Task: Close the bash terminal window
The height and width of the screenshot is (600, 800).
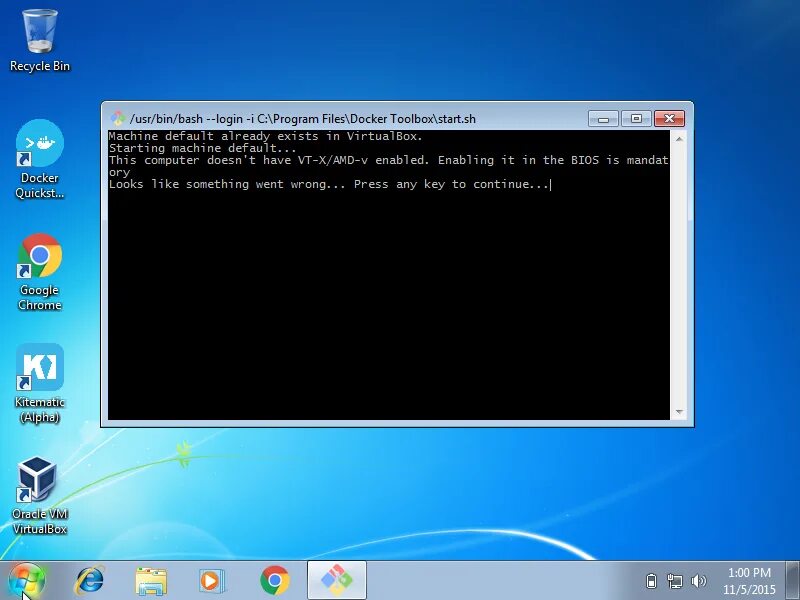Action: (669, 118)
